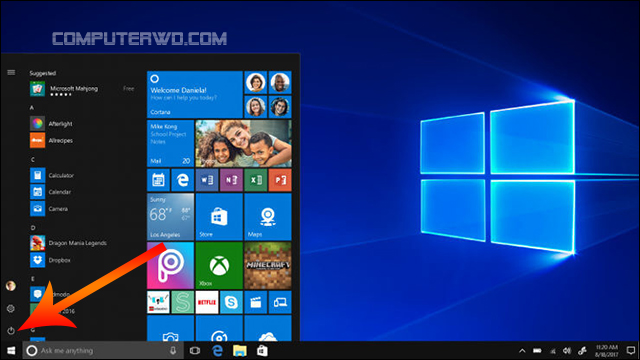Click the Calendar small tile
Image resolution: width=640 pixels, height=360 pixels.
158,180
